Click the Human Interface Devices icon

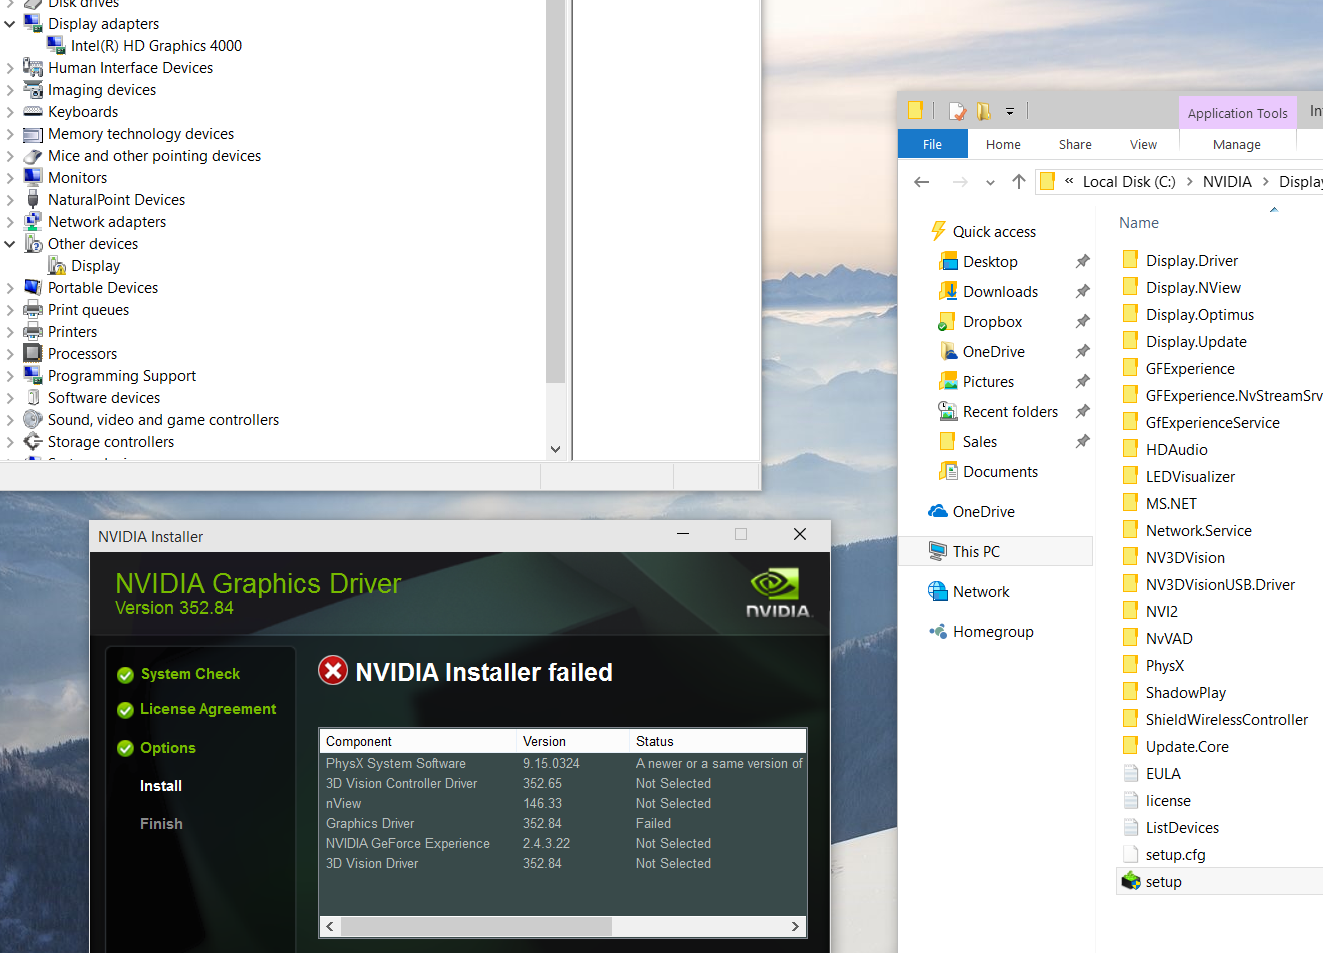33,67
